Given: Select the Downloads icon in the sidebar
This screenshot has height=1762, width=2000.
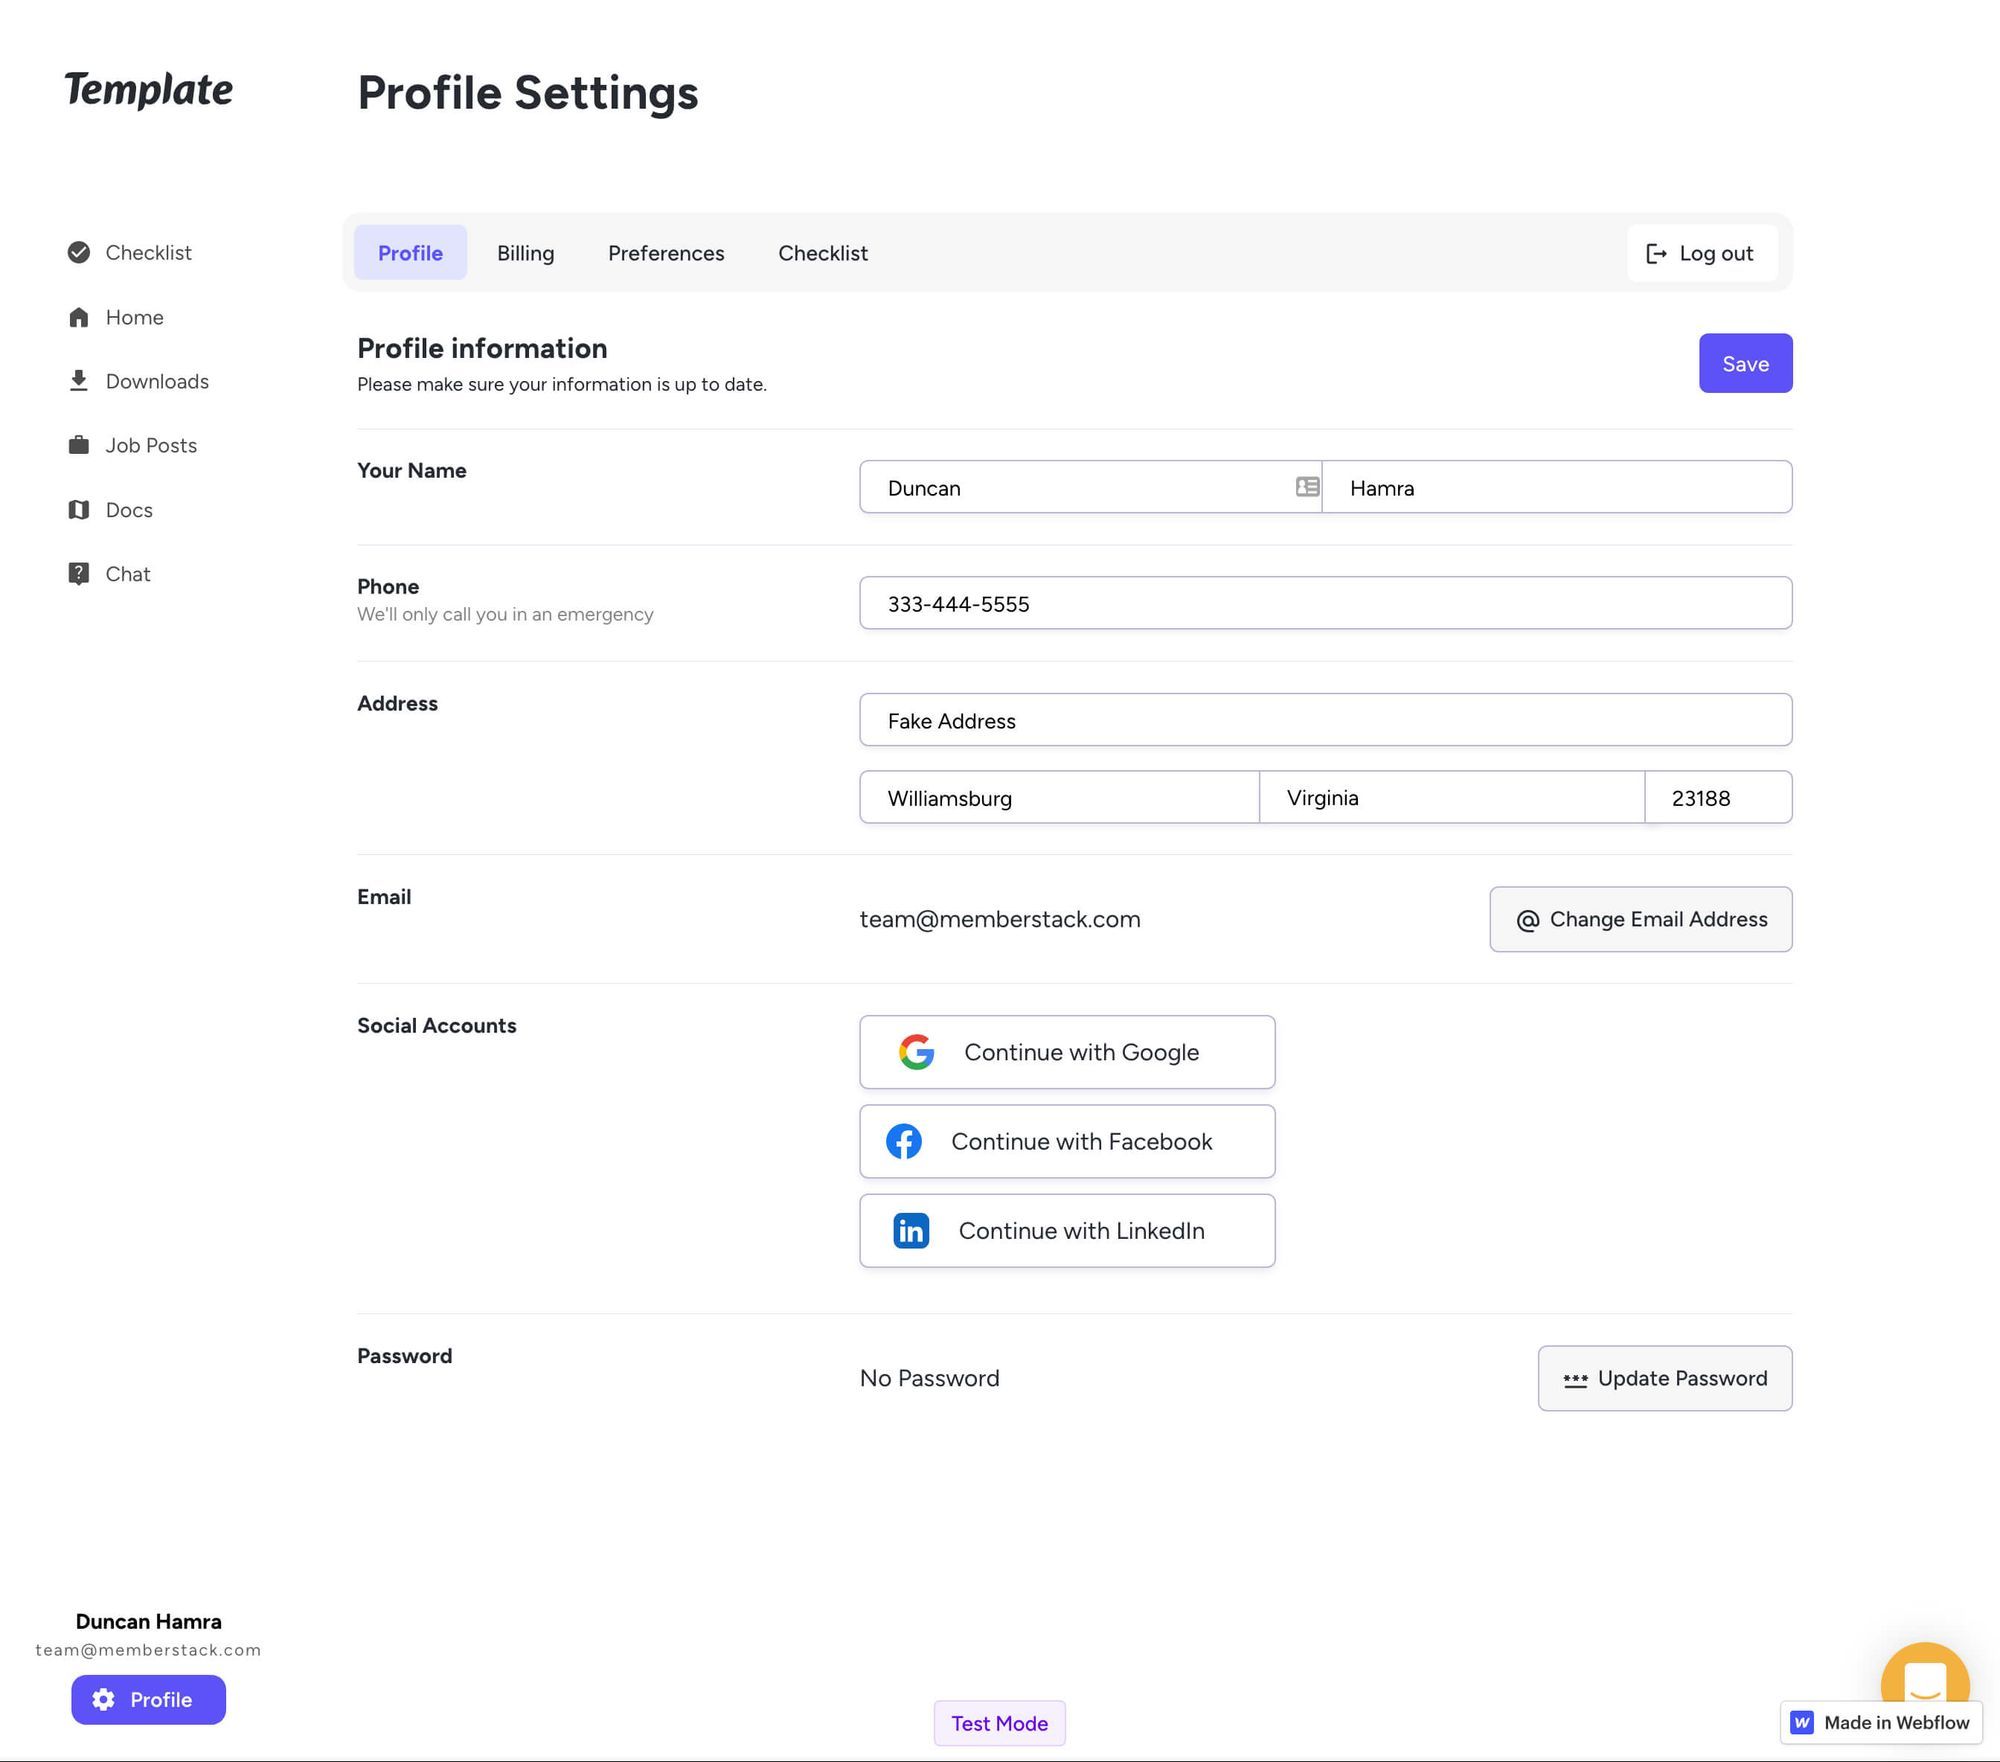Looking at the screenshot, I should (x=78, y=381).
